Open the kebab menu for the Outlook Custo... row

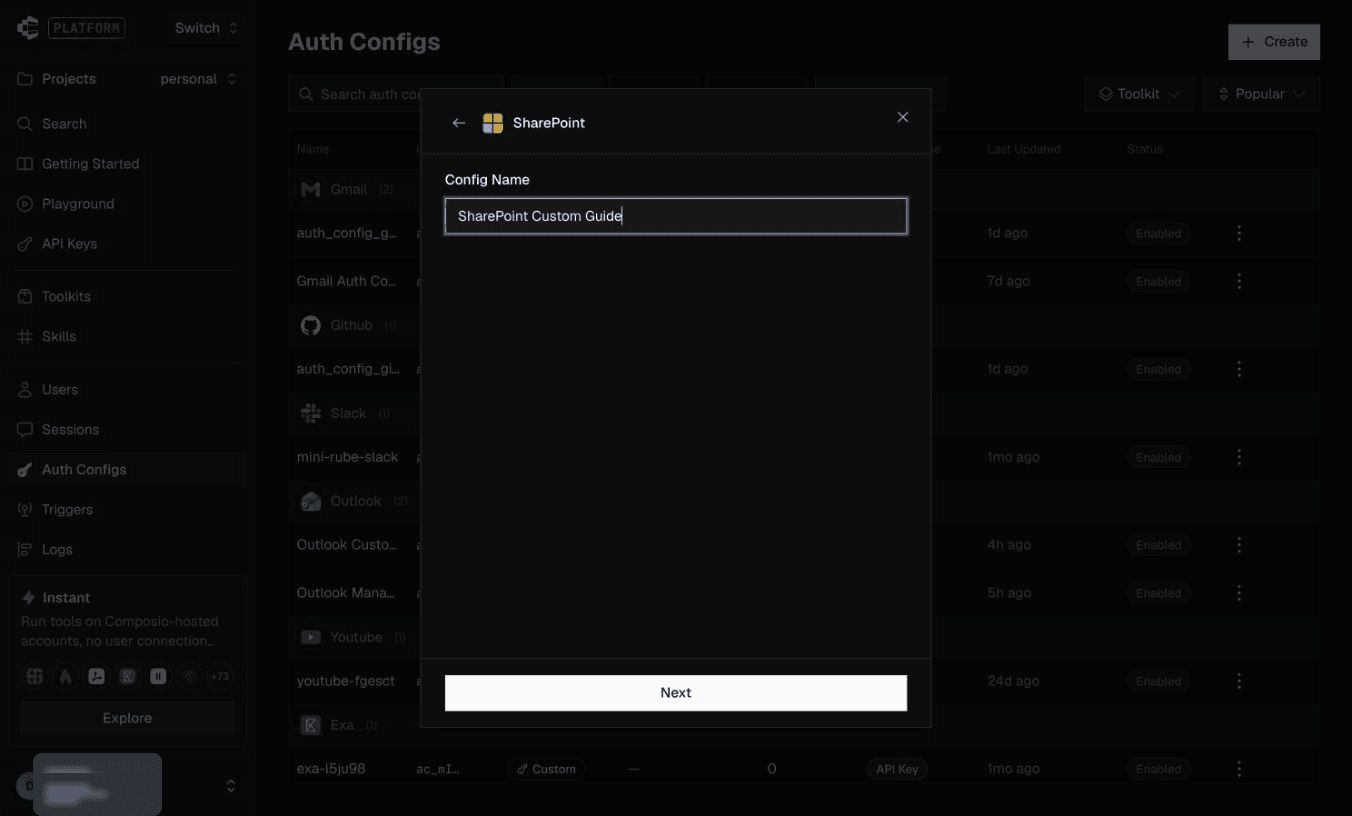(1239, 545)
